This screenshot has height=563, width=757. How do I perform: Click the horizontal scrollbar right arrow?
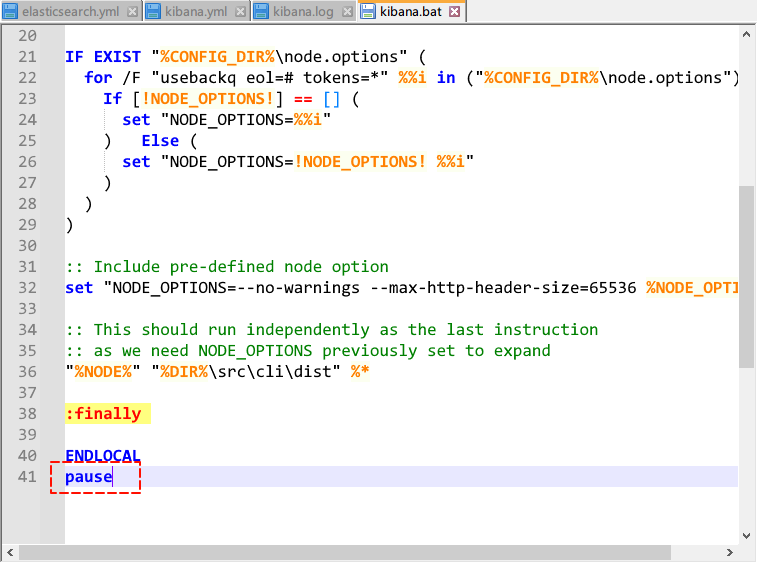(x=730, y=553)
